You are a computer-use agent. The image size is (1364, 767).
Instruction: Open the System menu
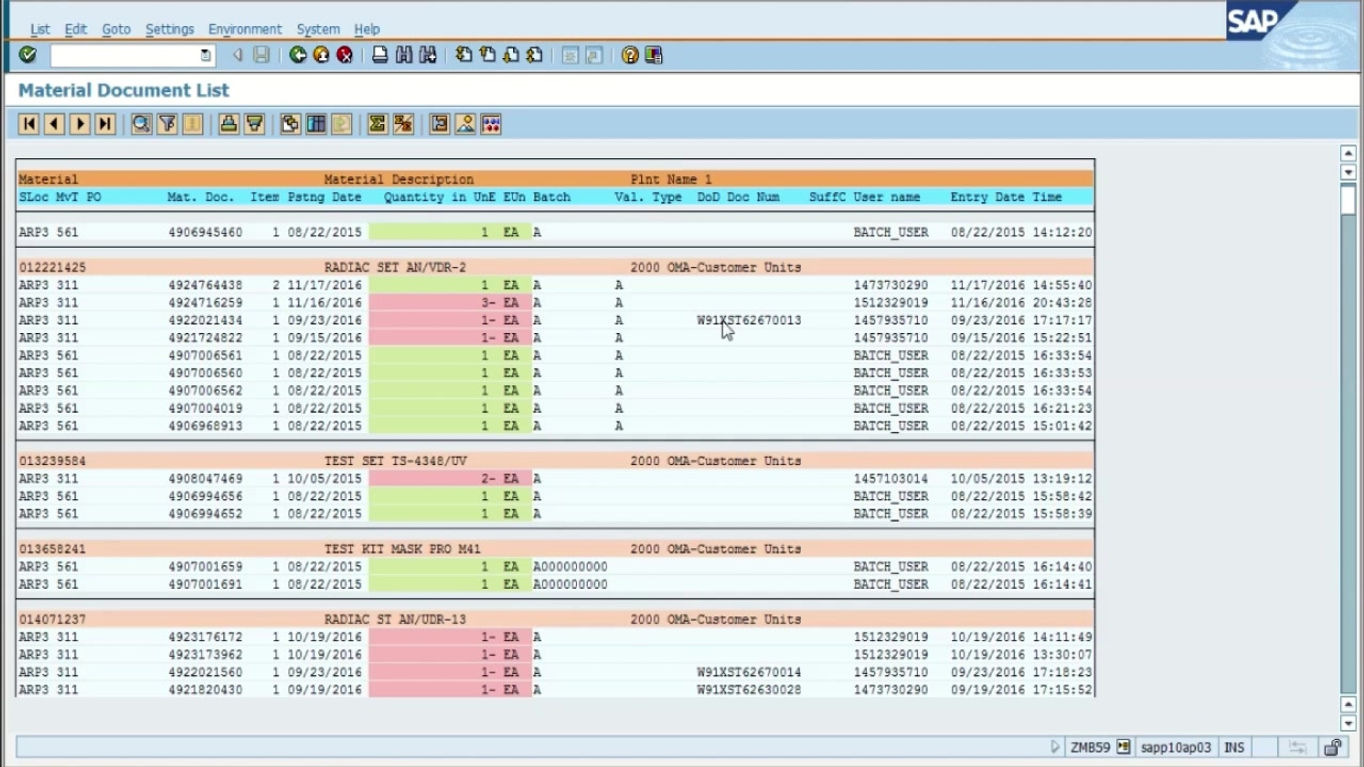click(x=318, y=29)
